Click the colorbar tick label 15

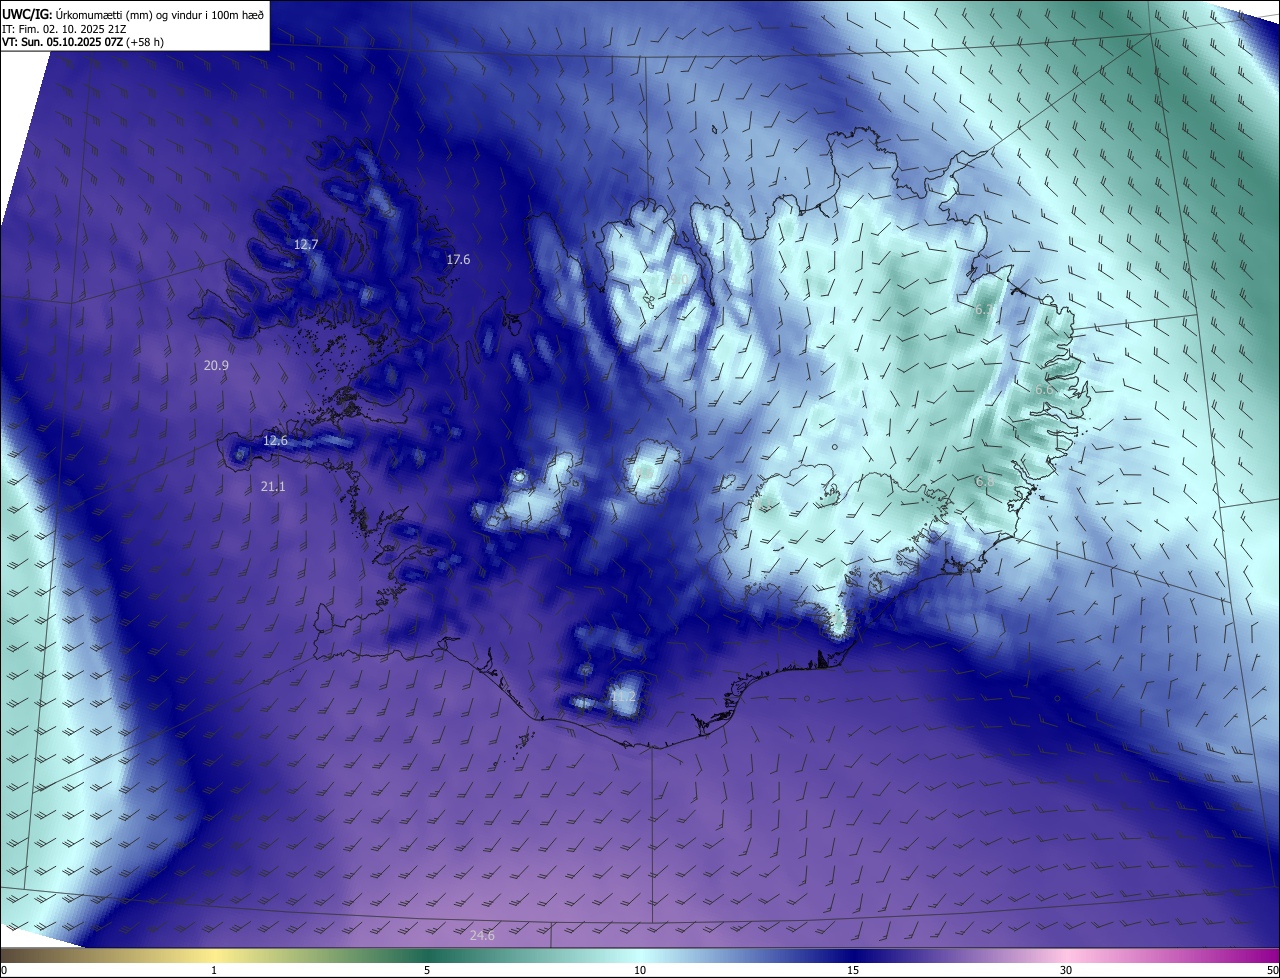(x=853, y=970)
